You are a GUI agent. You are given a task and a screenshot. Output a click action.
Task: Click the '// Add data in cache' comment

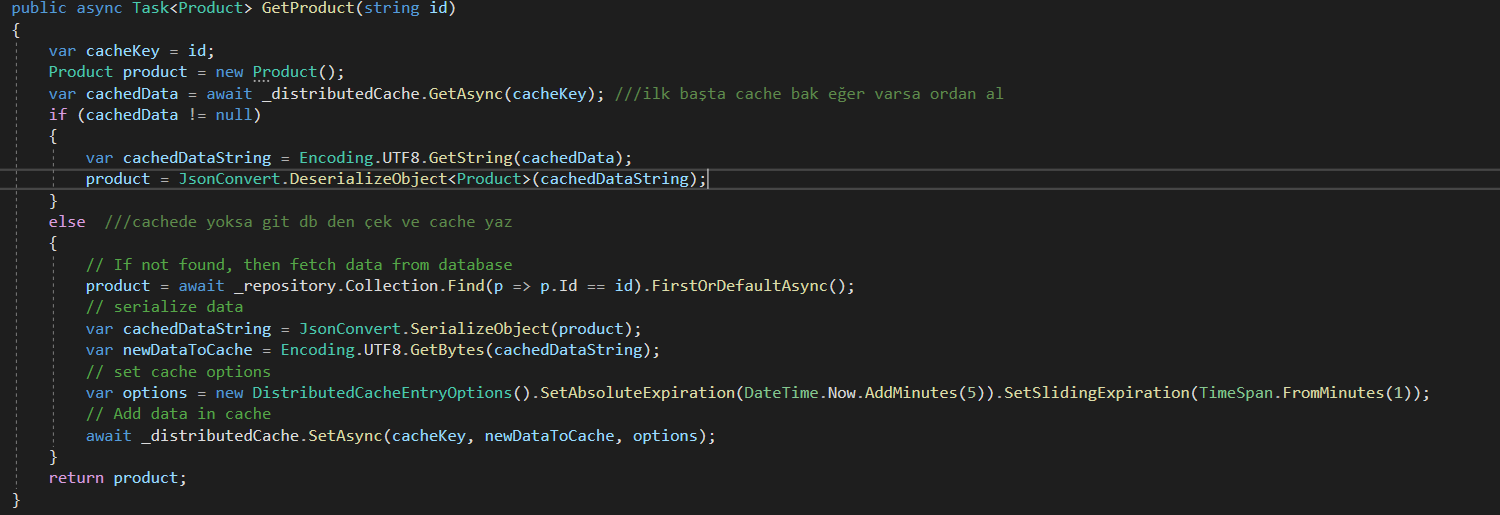(179, 414)
